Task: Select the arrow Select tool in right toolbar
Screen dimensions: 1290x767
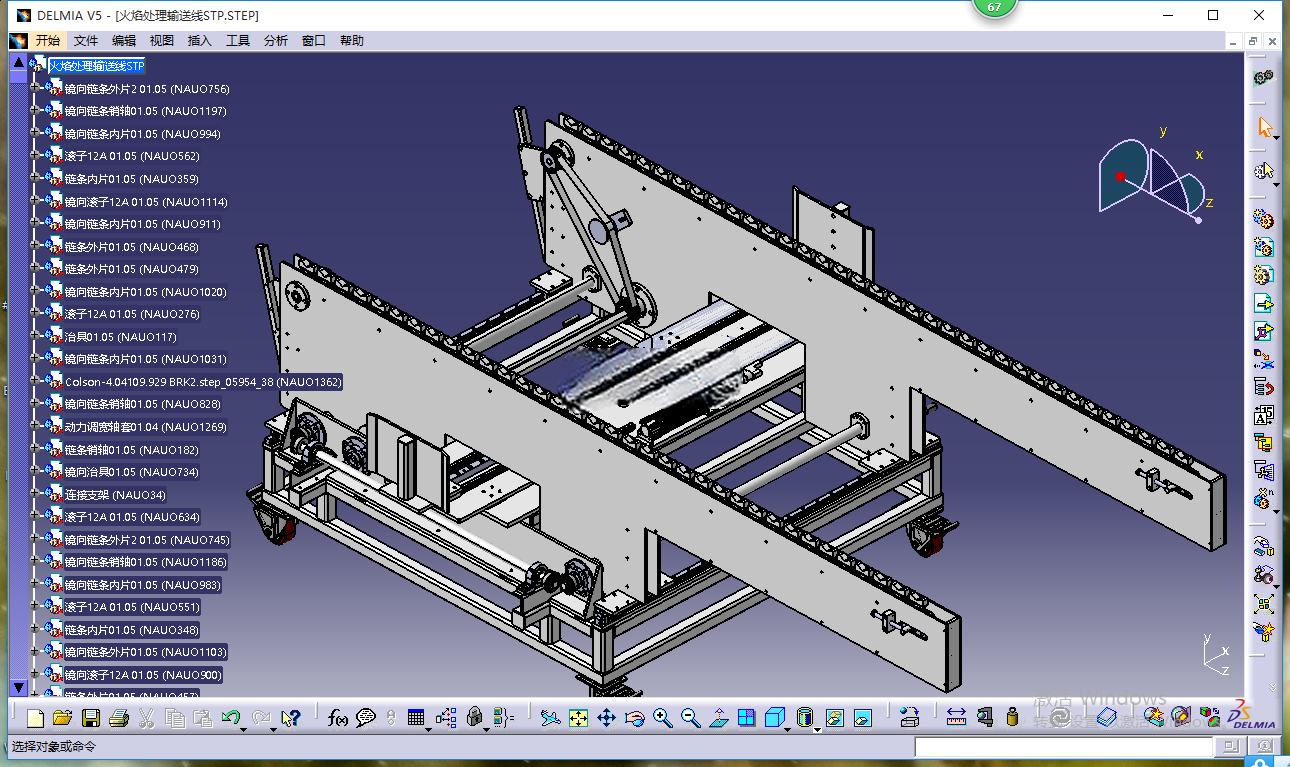Action: pos(1265,128)
